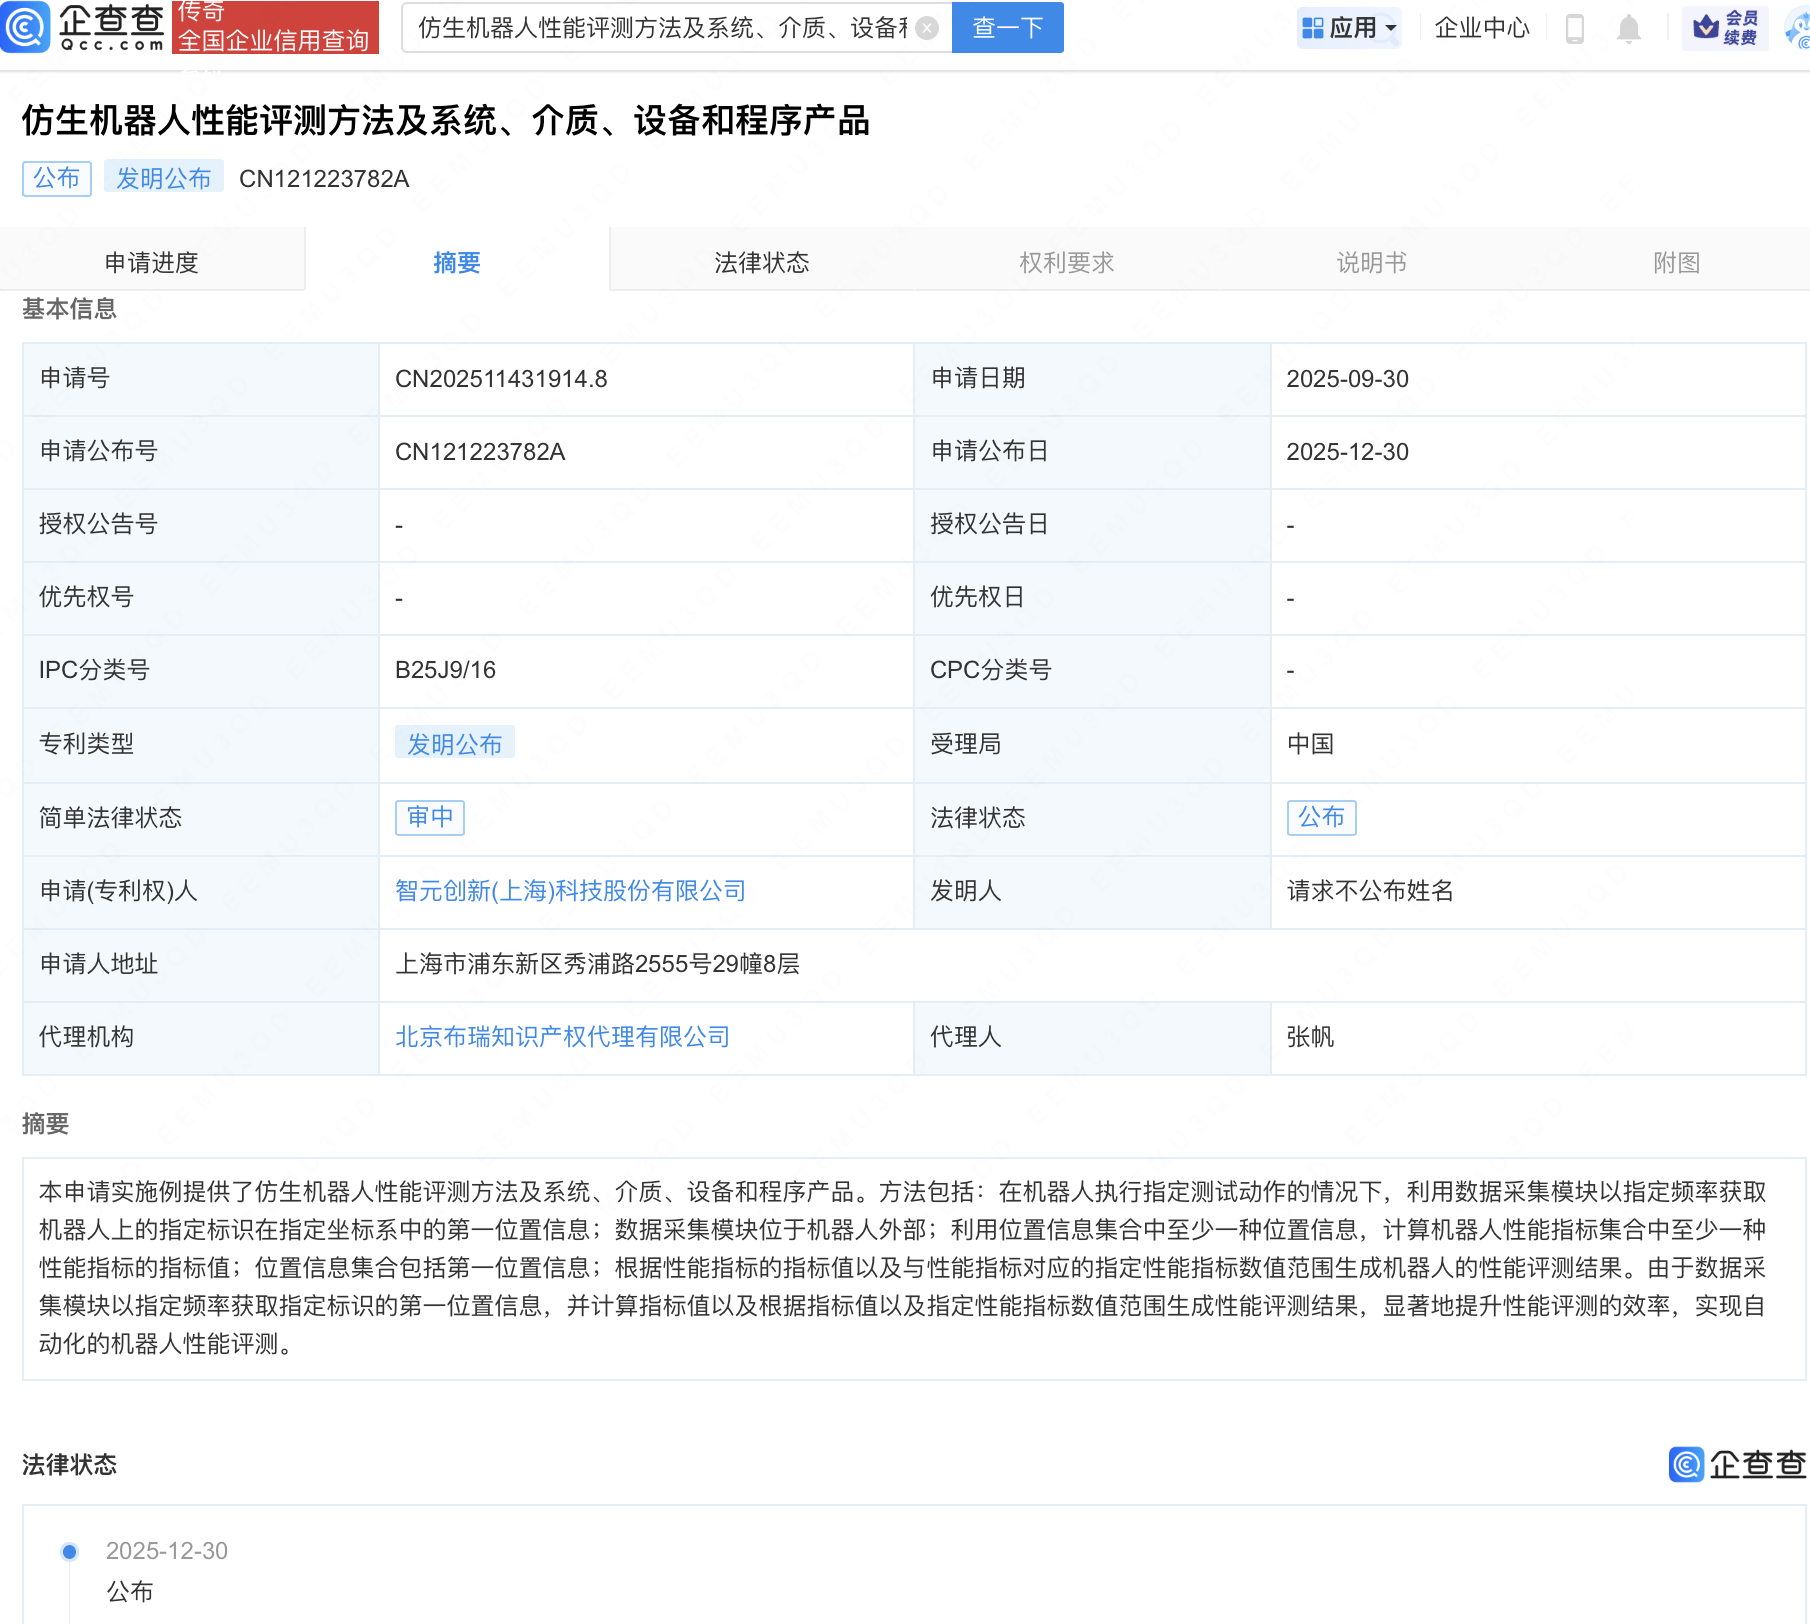Open notifications bell icon
Screen dimensions: 1810x1624
coord(1628,28)
